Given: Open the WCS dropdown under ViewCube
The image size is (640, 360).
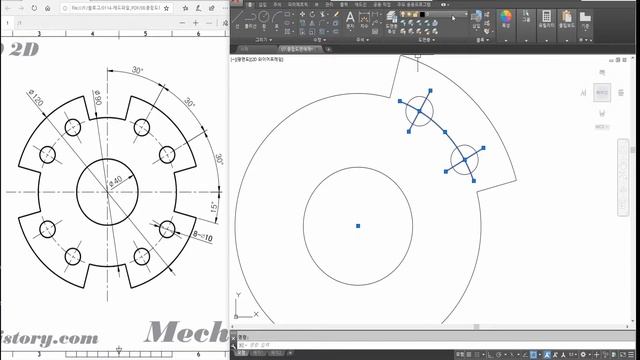Looking at the screenshot, I should (x=602, y=127).
